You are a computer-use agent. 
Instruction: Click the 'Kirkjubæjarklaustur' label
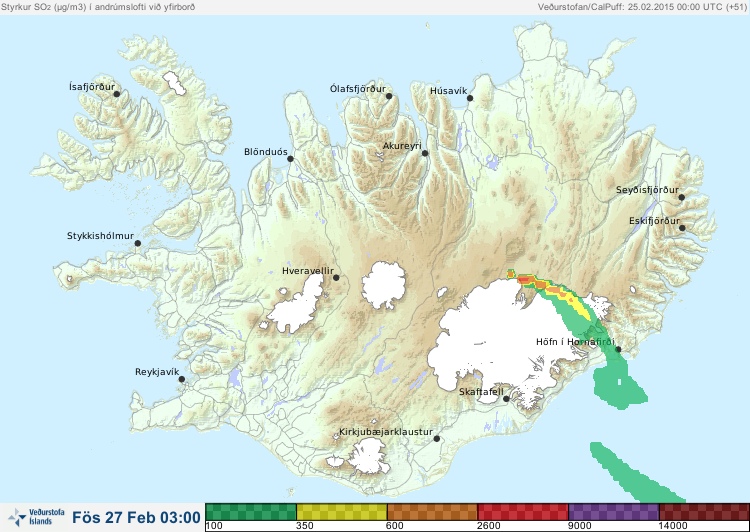click(x=386, y=432)
